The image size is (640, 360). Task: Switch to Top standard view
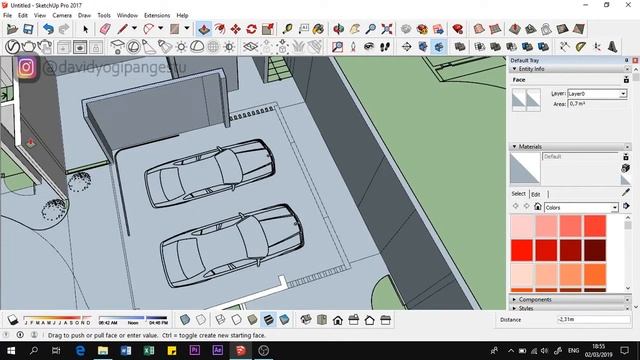322,320
